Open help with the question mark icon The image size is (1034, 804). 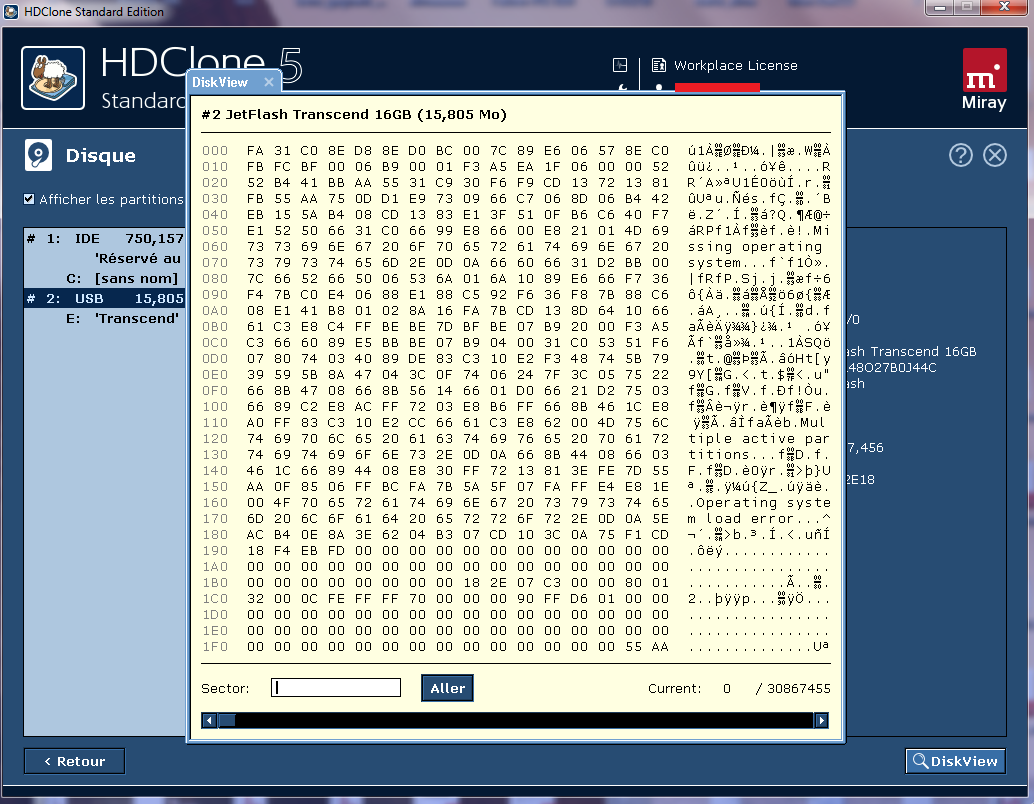pos(961,155)
